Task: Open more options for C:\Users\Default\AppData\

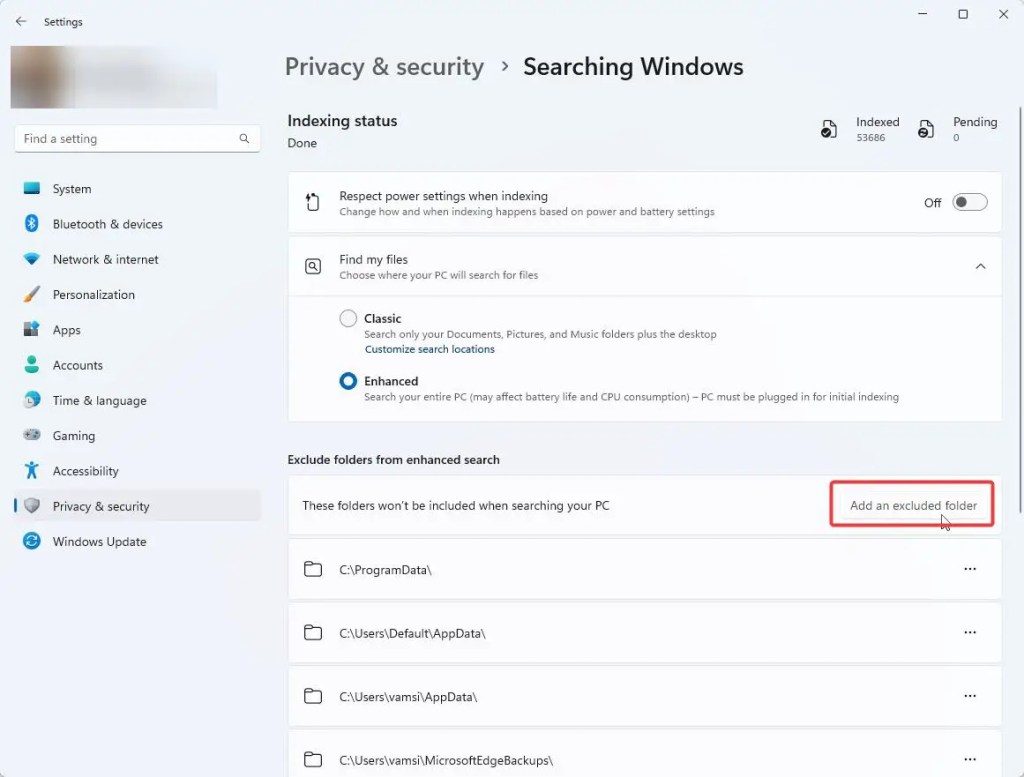Action: click(970, 632)
